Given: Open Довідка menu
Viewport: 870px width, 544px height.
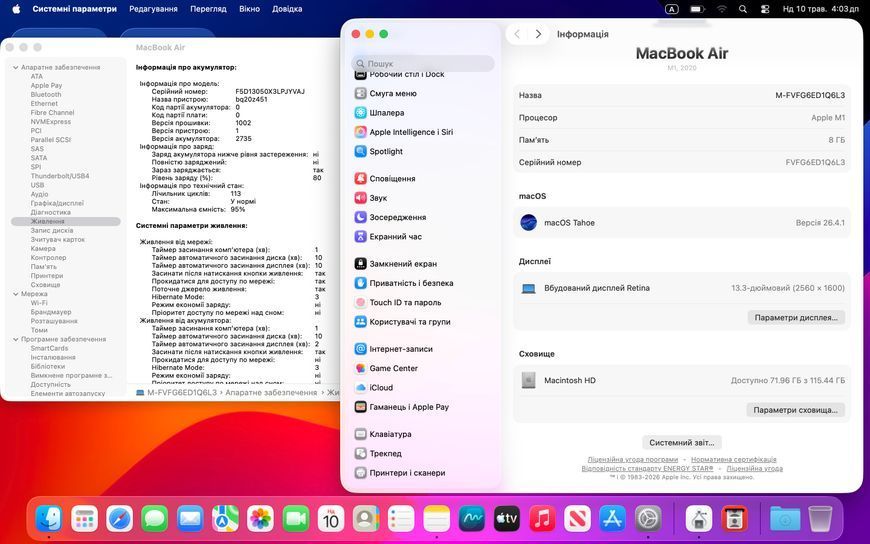Looking at the screenshot, I should coord(287,9).
